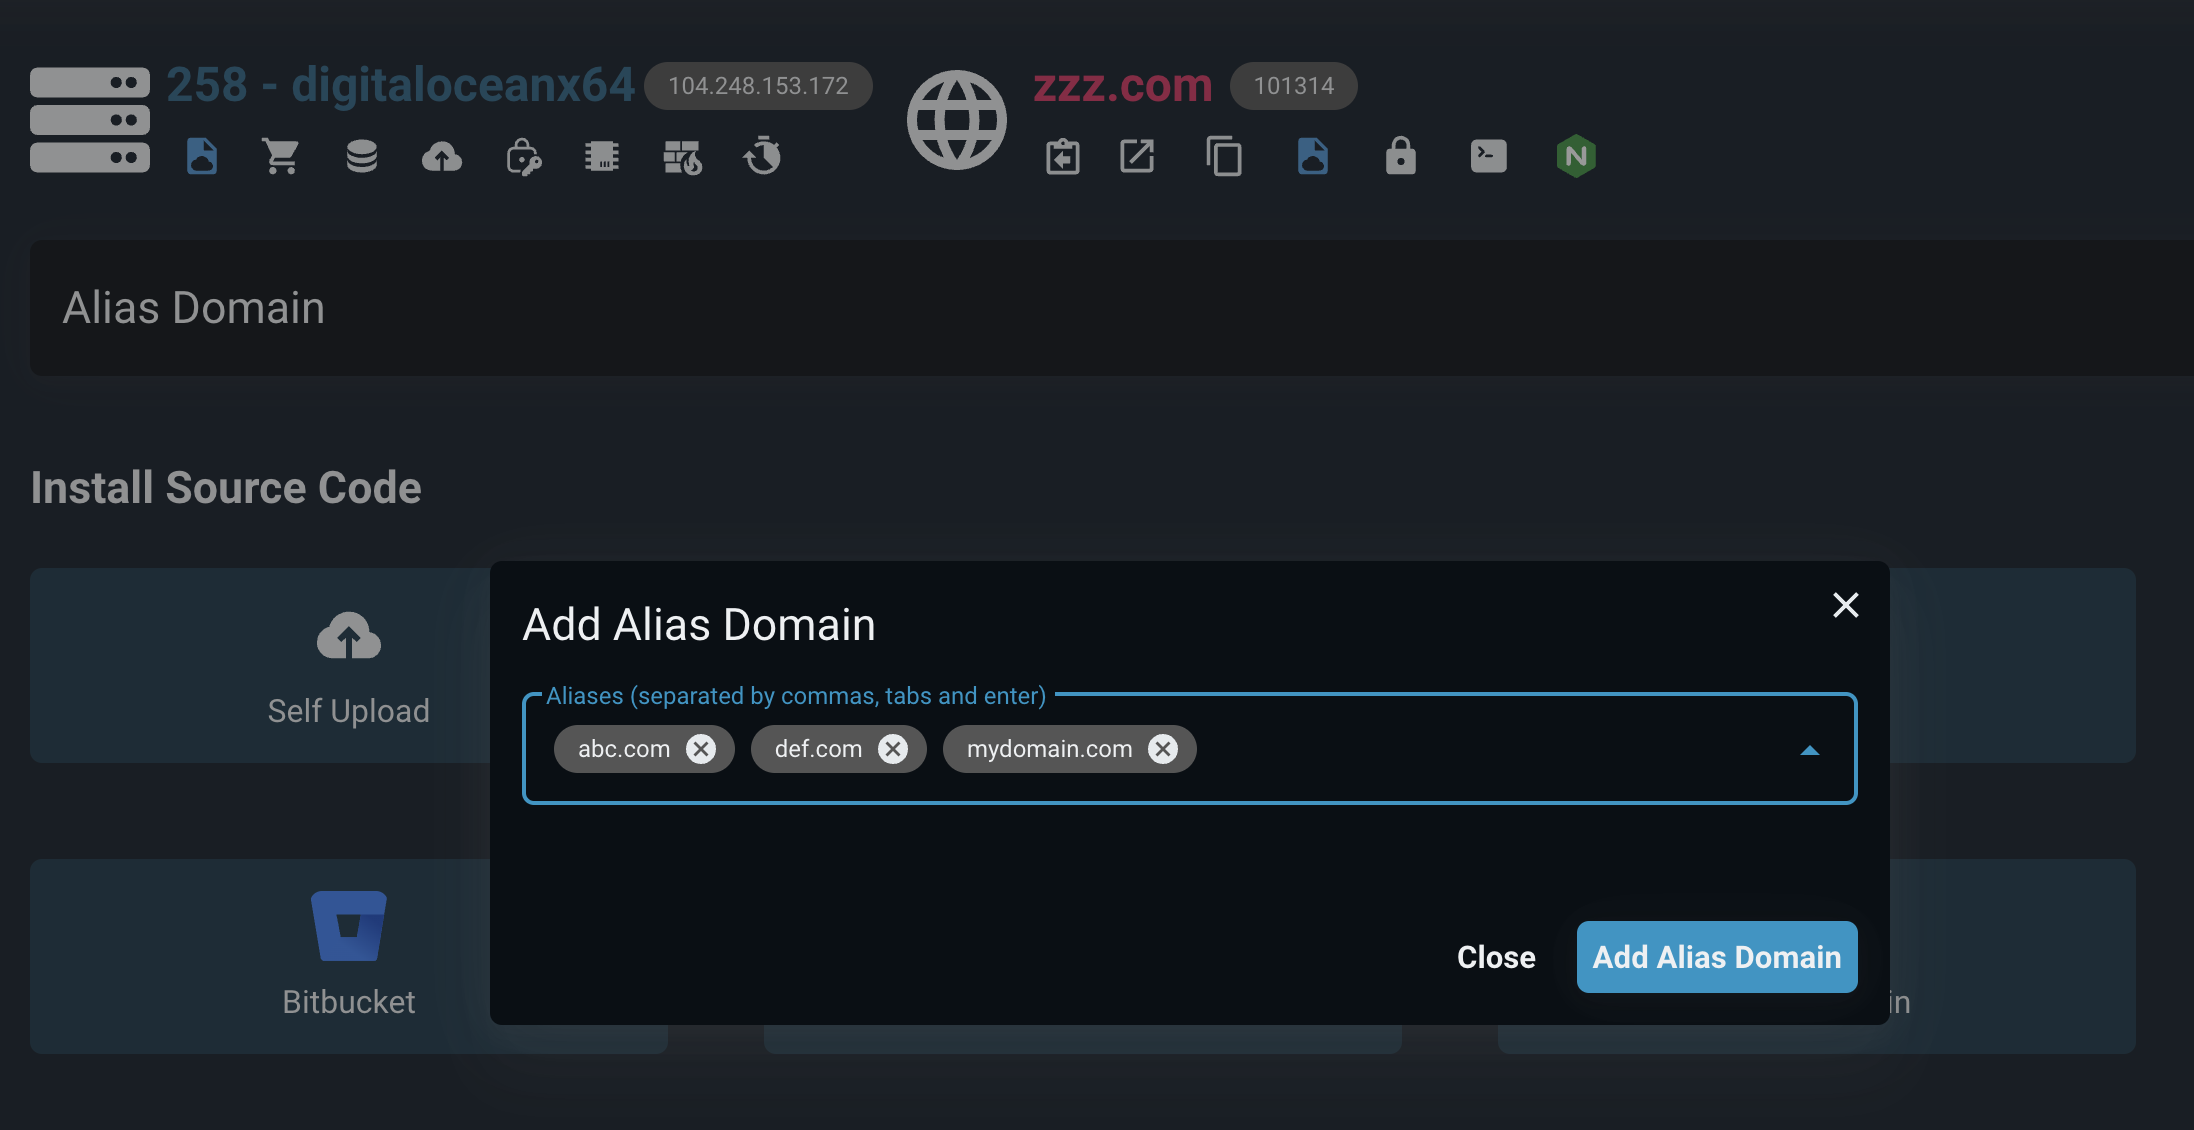Open the database icon for the server

coord(361,156)
